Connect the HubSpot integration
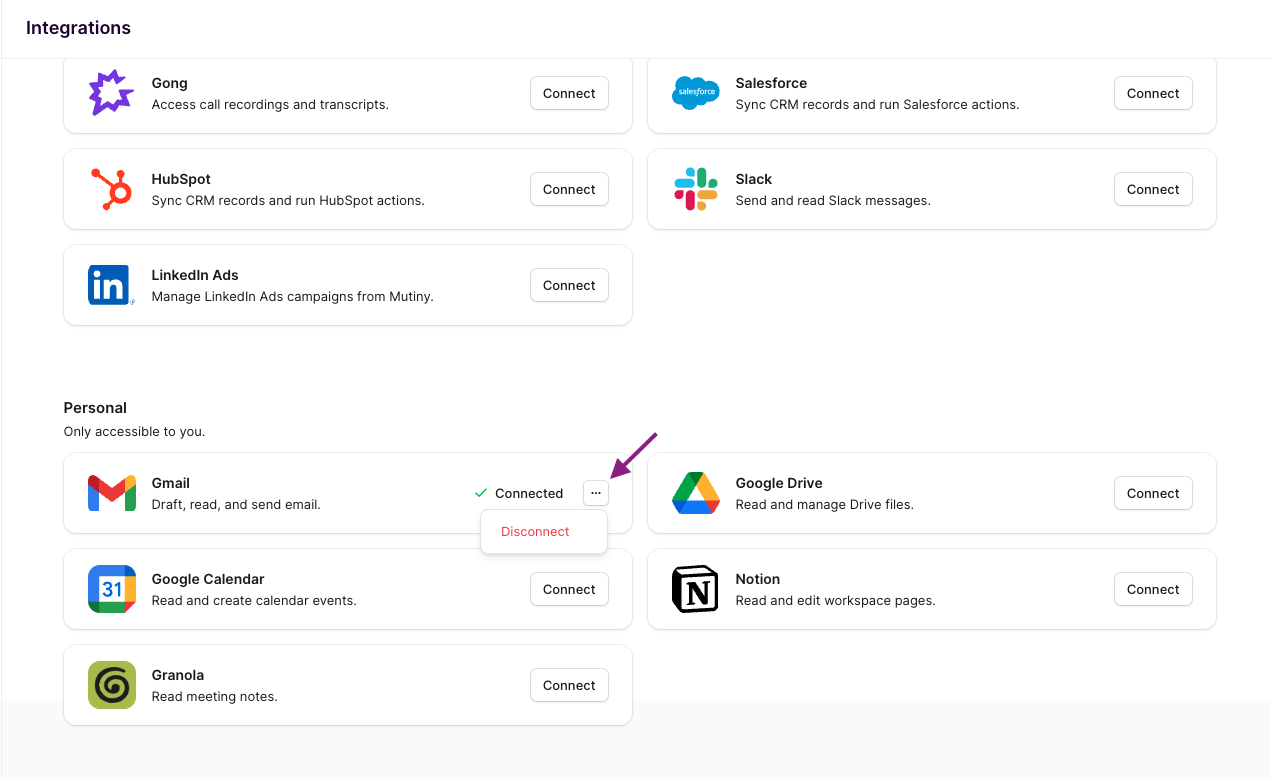 [569, 189]
